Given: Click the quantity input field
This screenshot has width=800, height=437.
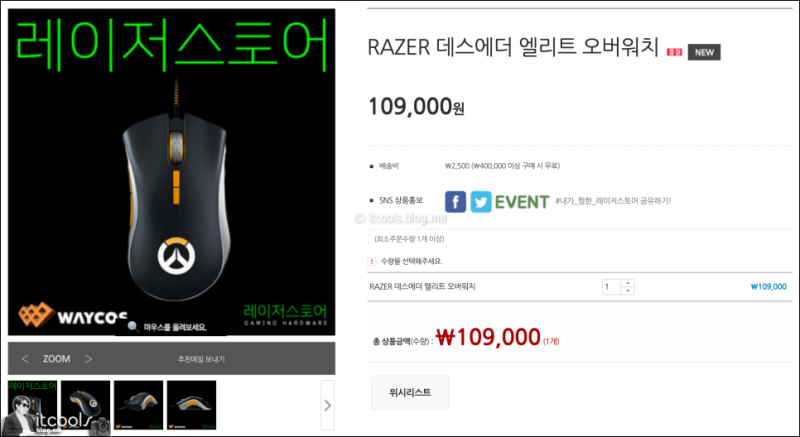Looking at the screenshot, I should tap(611, 287).
